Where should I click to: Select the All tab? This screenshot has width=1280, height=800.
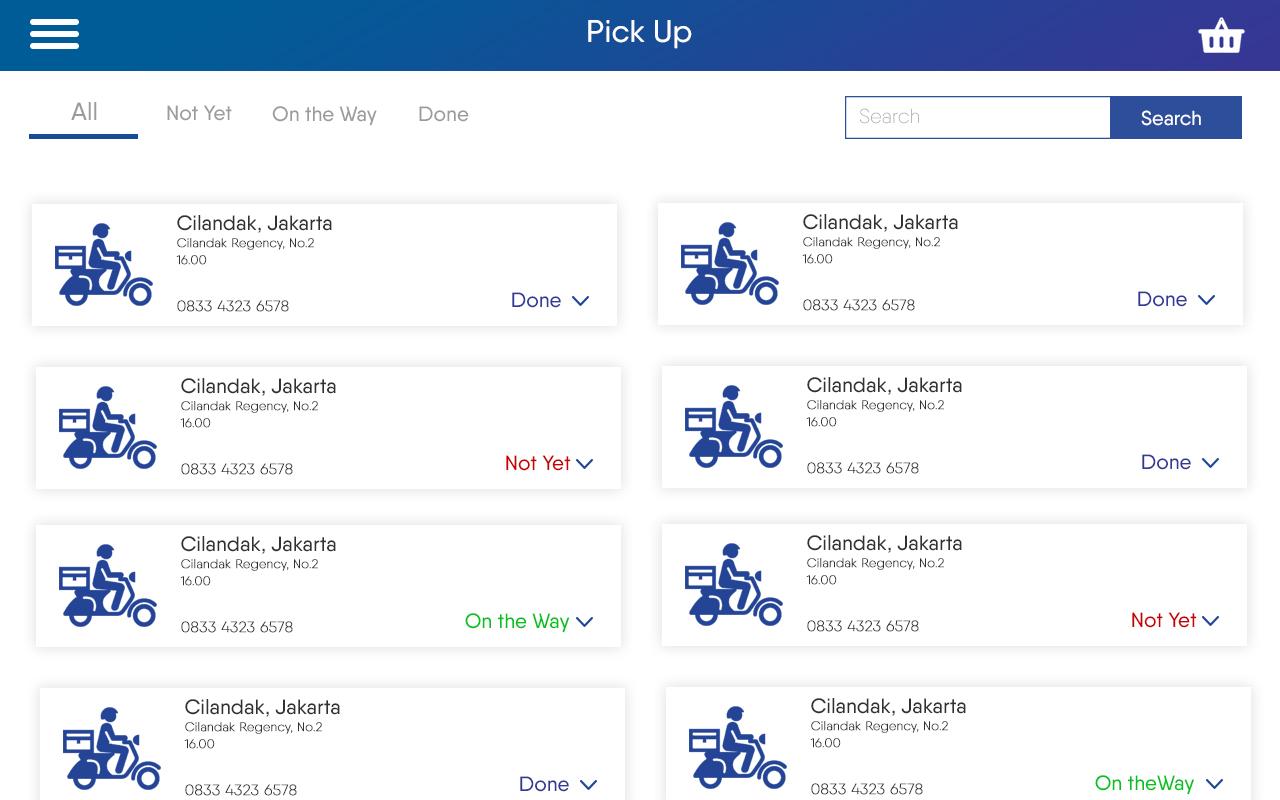pyautogui.click(x=84, y=113)
